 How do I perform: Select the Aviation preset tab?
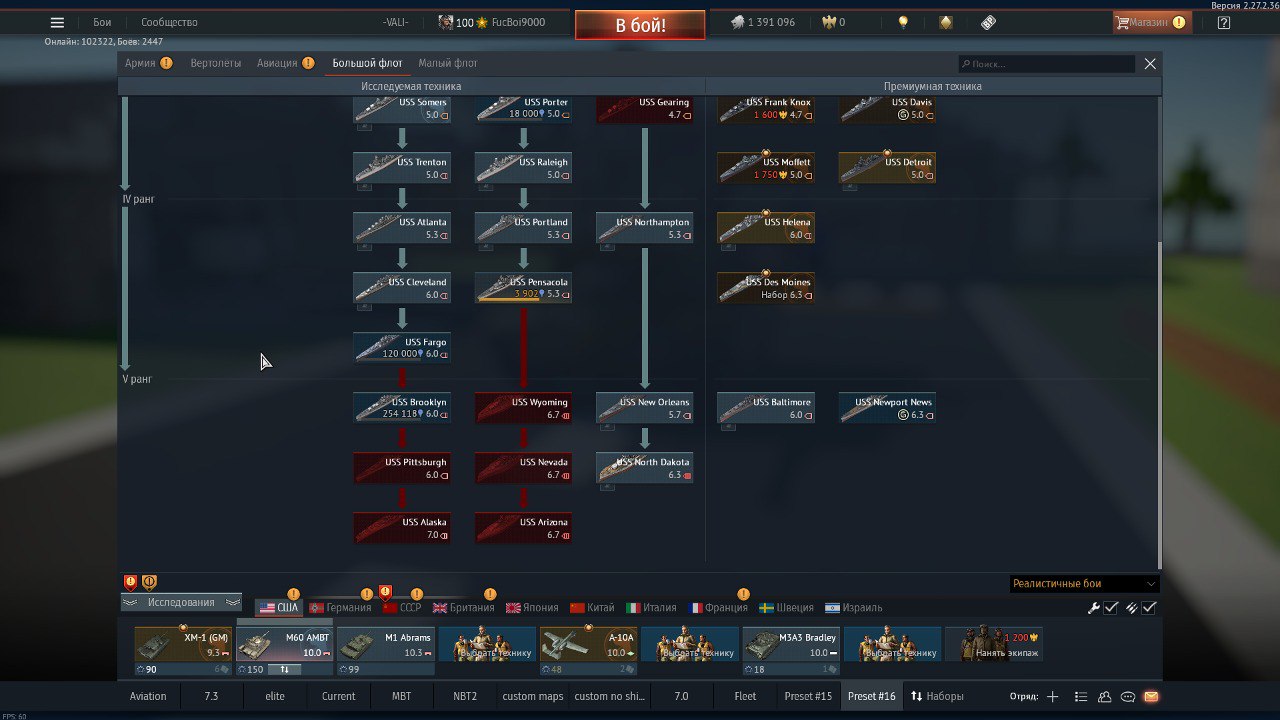pyautogui.click(x=148, y=696)
